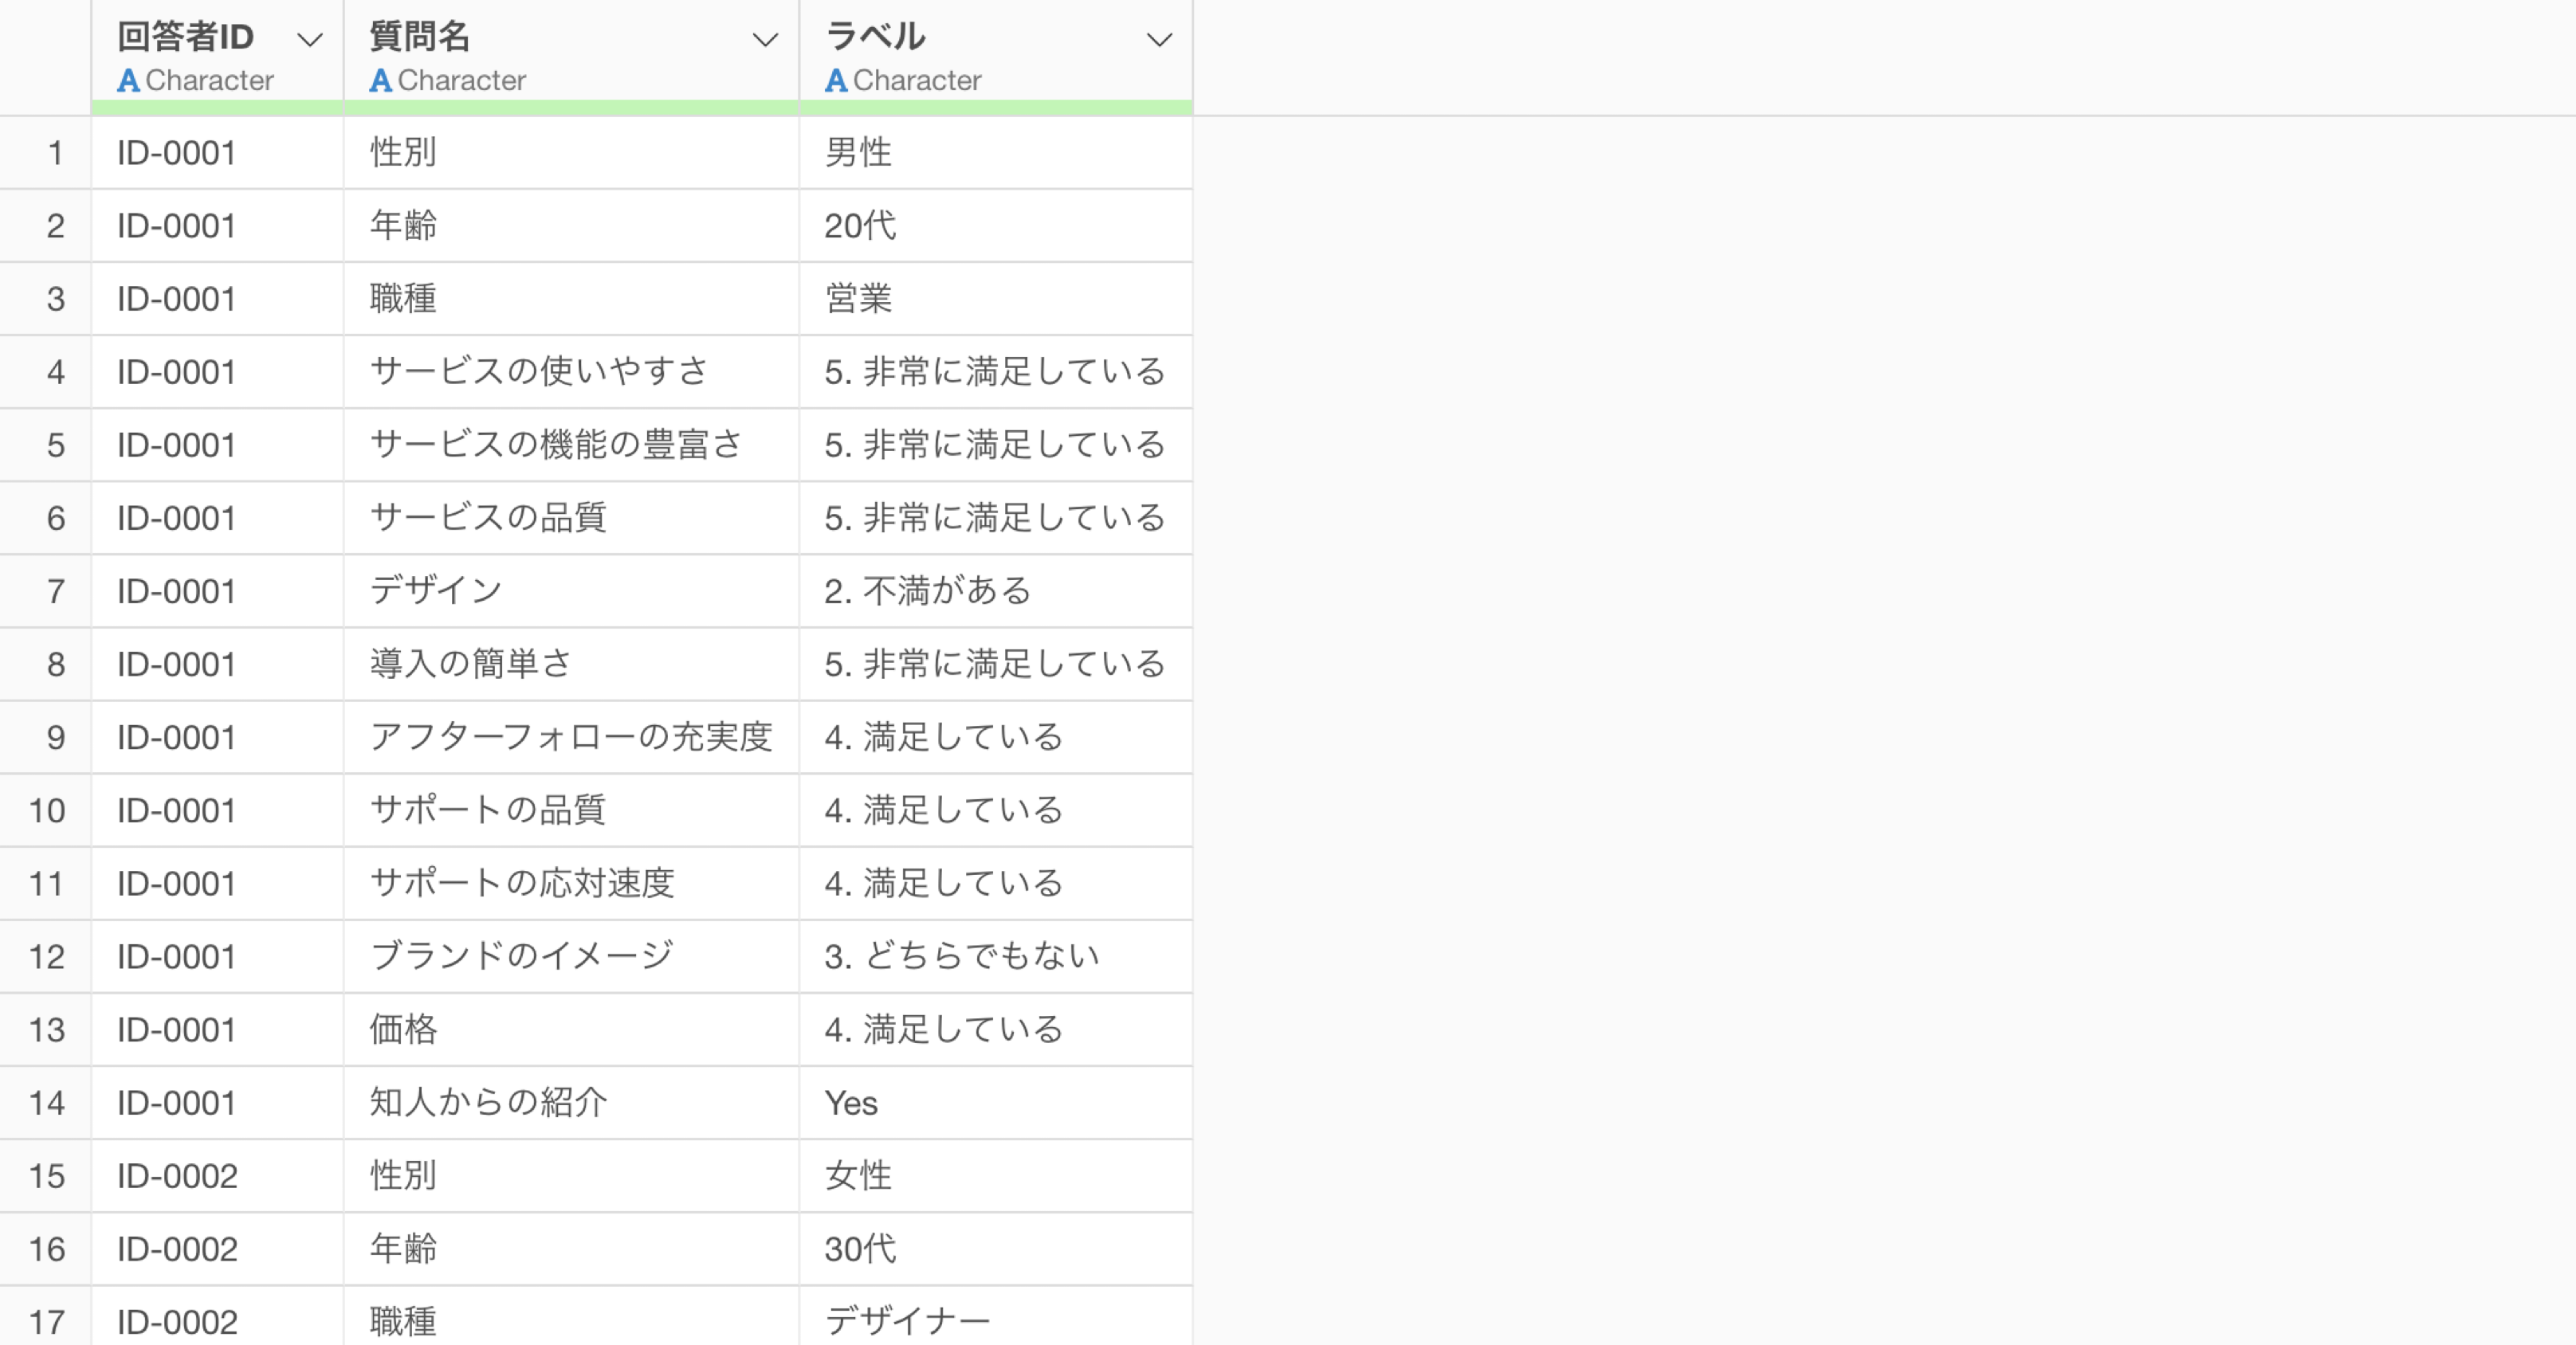Click the Character type icon under ラベル
Viewport: 2576px width, 1345px height.
point(836,81)
